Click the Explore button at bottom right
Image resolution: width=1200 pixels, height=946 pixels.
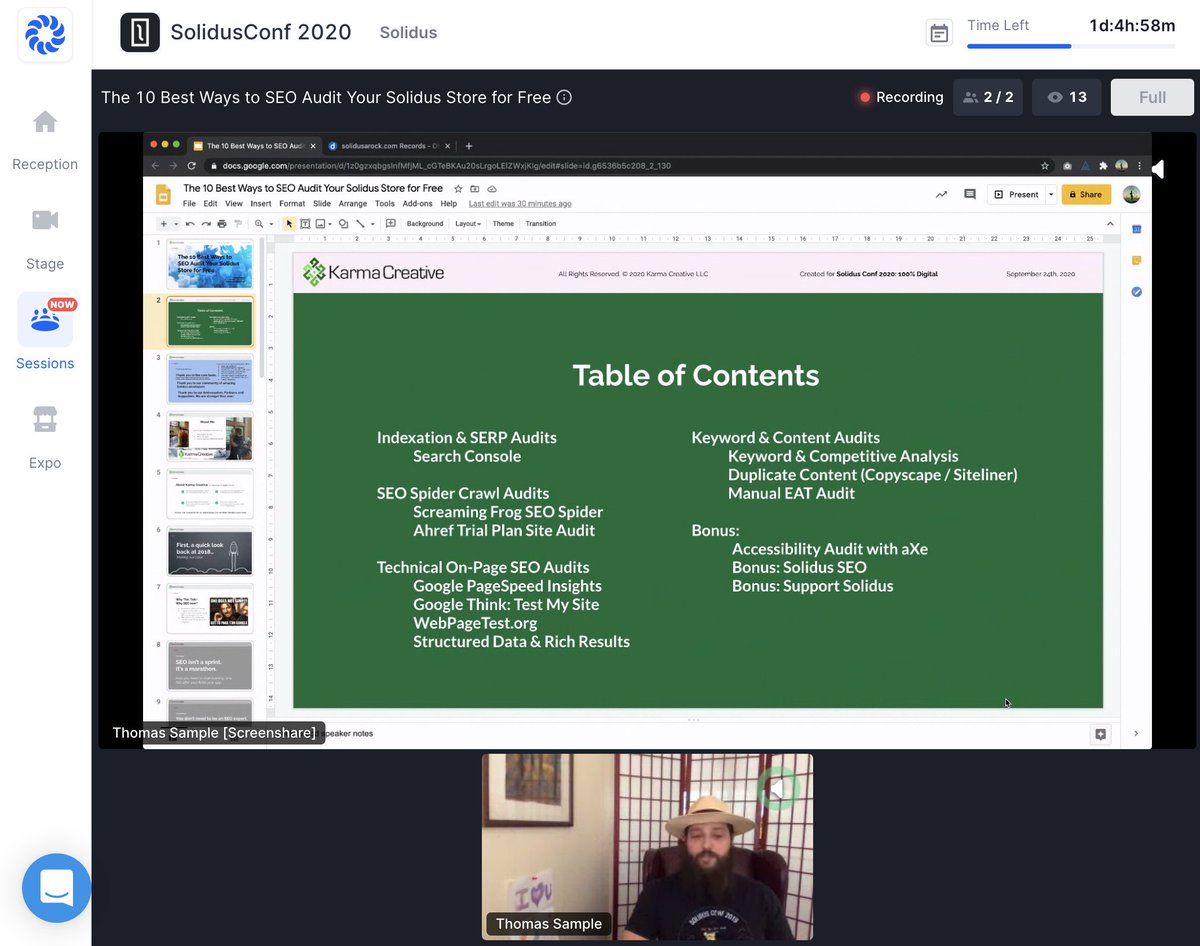coord(1100,734)
